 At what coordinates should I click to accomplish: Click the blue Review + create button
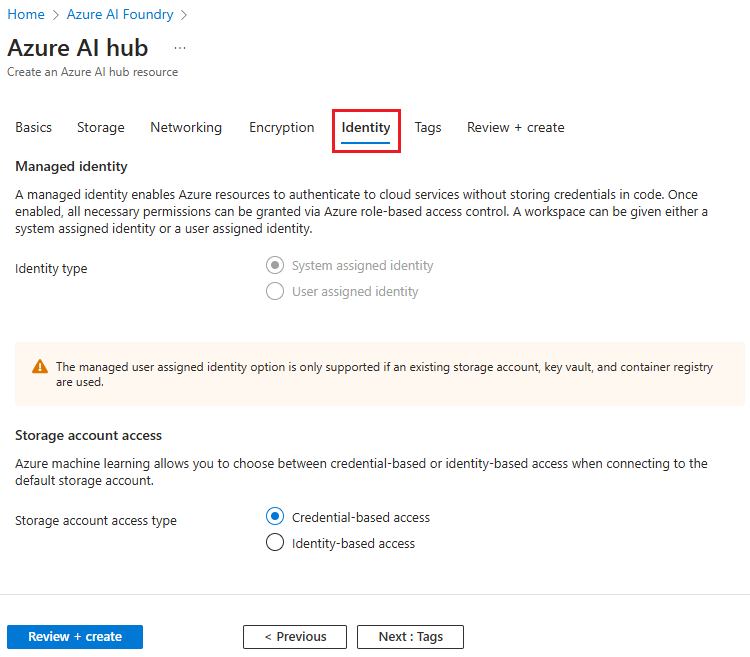[75, 637]
